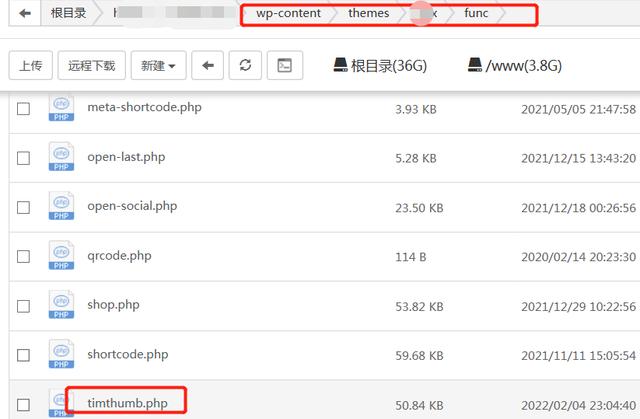The height and width of the screenshot is (419, 640).
Task: Navigate to wp-content breadcrumb folder
Action: point(288,13)
